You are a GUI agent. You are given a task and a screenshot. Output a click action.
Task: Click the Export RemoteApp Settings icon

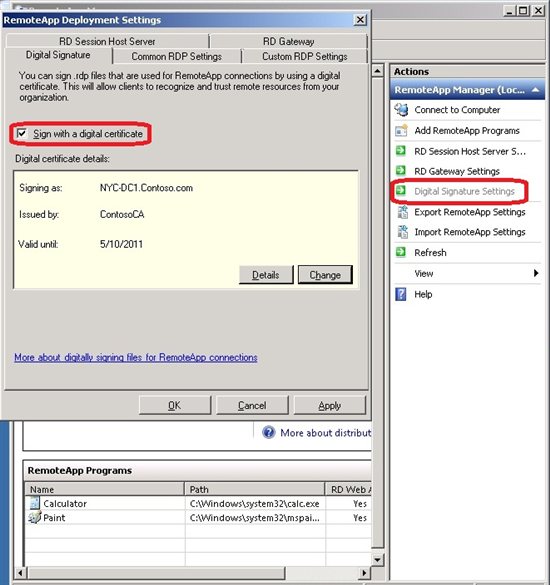402,212
